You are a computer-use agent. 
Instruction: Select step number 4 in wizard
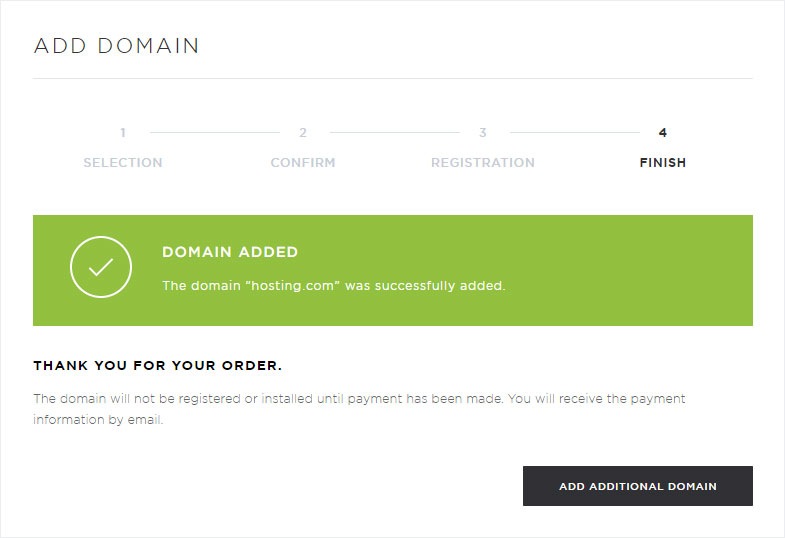(x=663, y=133)
